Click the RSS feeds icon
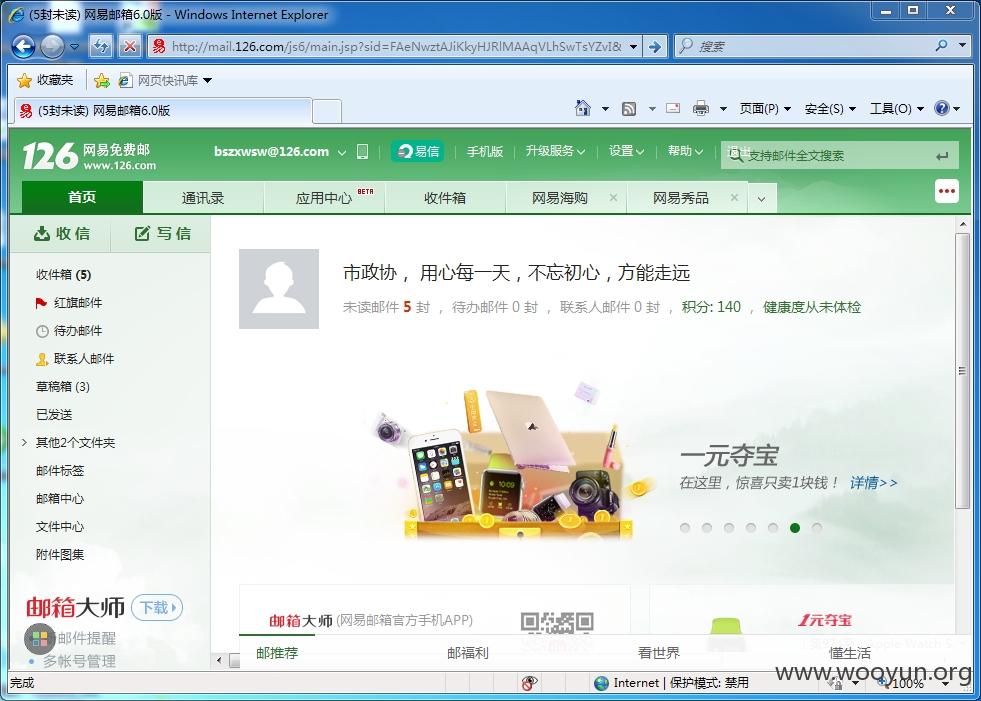Image resolution: width=981 pixels, height=701 pixels. click(629, 109)
